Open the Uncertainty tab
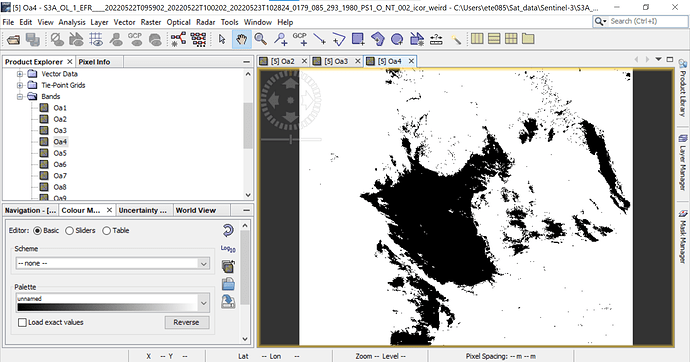Image resolution: width=690 pixels, height=362 pixels. click(143, 210)
